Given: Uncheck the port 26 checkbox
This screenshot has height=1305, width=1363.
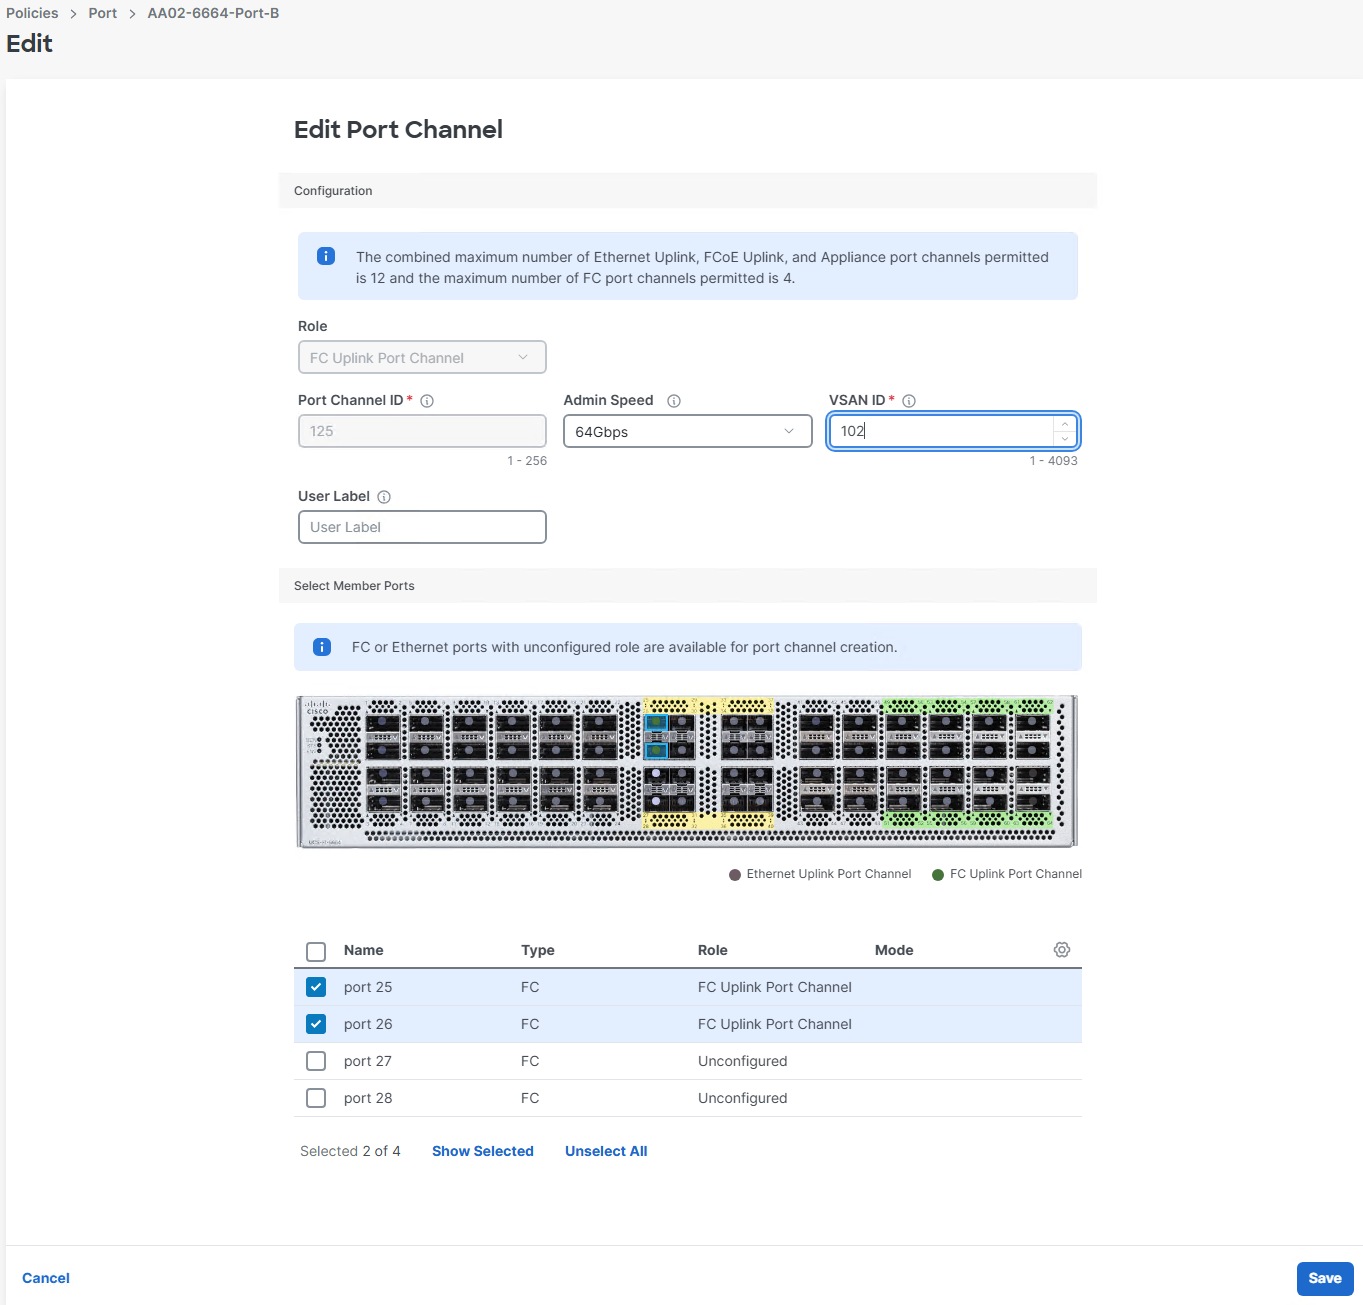Looking at the screenshot, I should 316,1024.
